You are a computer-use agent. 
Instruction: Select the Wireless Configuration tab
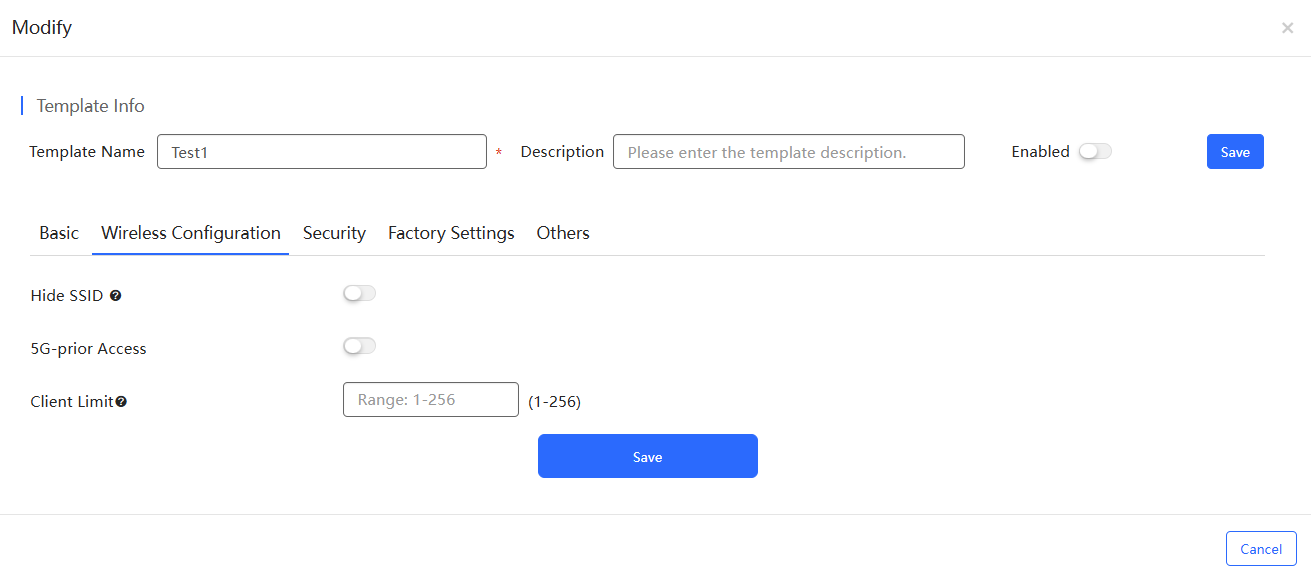pyautogui.click(x=191, y=233)
